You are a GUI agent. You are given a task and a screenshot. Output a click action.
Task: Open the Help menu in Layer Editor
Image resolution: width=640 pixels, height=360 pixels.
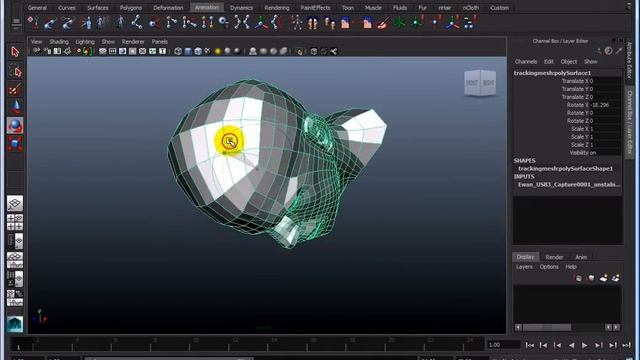pyautogui.click(x=571, y=267)
